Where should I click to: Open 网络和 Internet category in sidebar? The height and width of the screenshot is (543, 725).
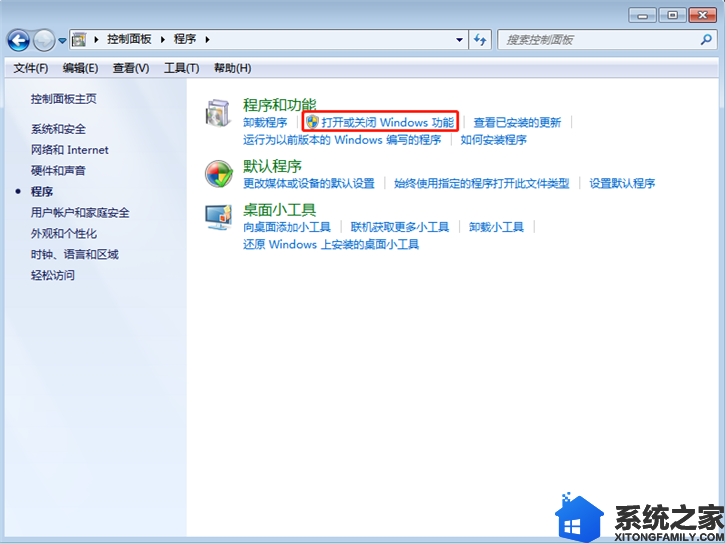pos(70,150)
